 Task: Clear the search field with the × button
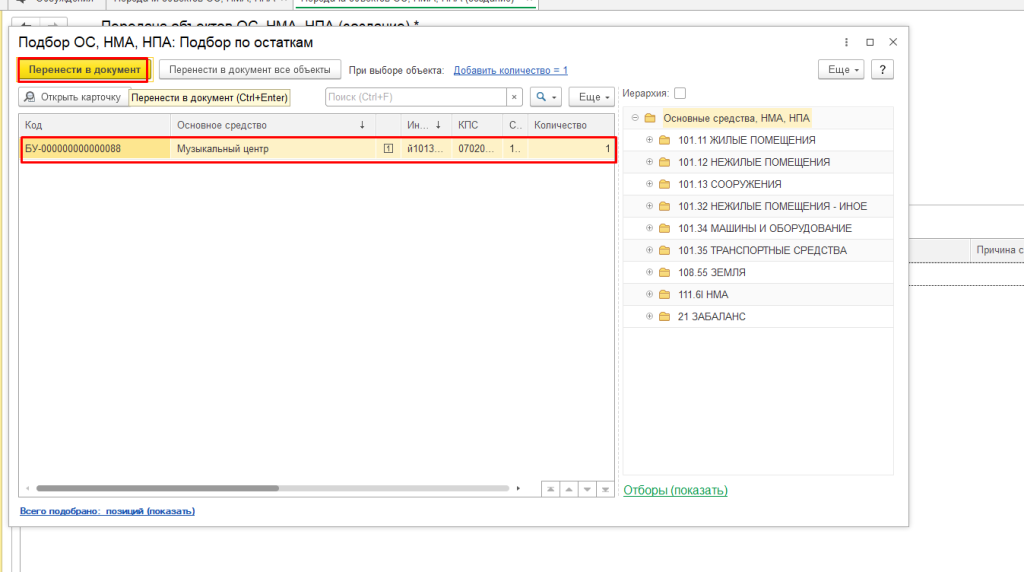[515, 97]
